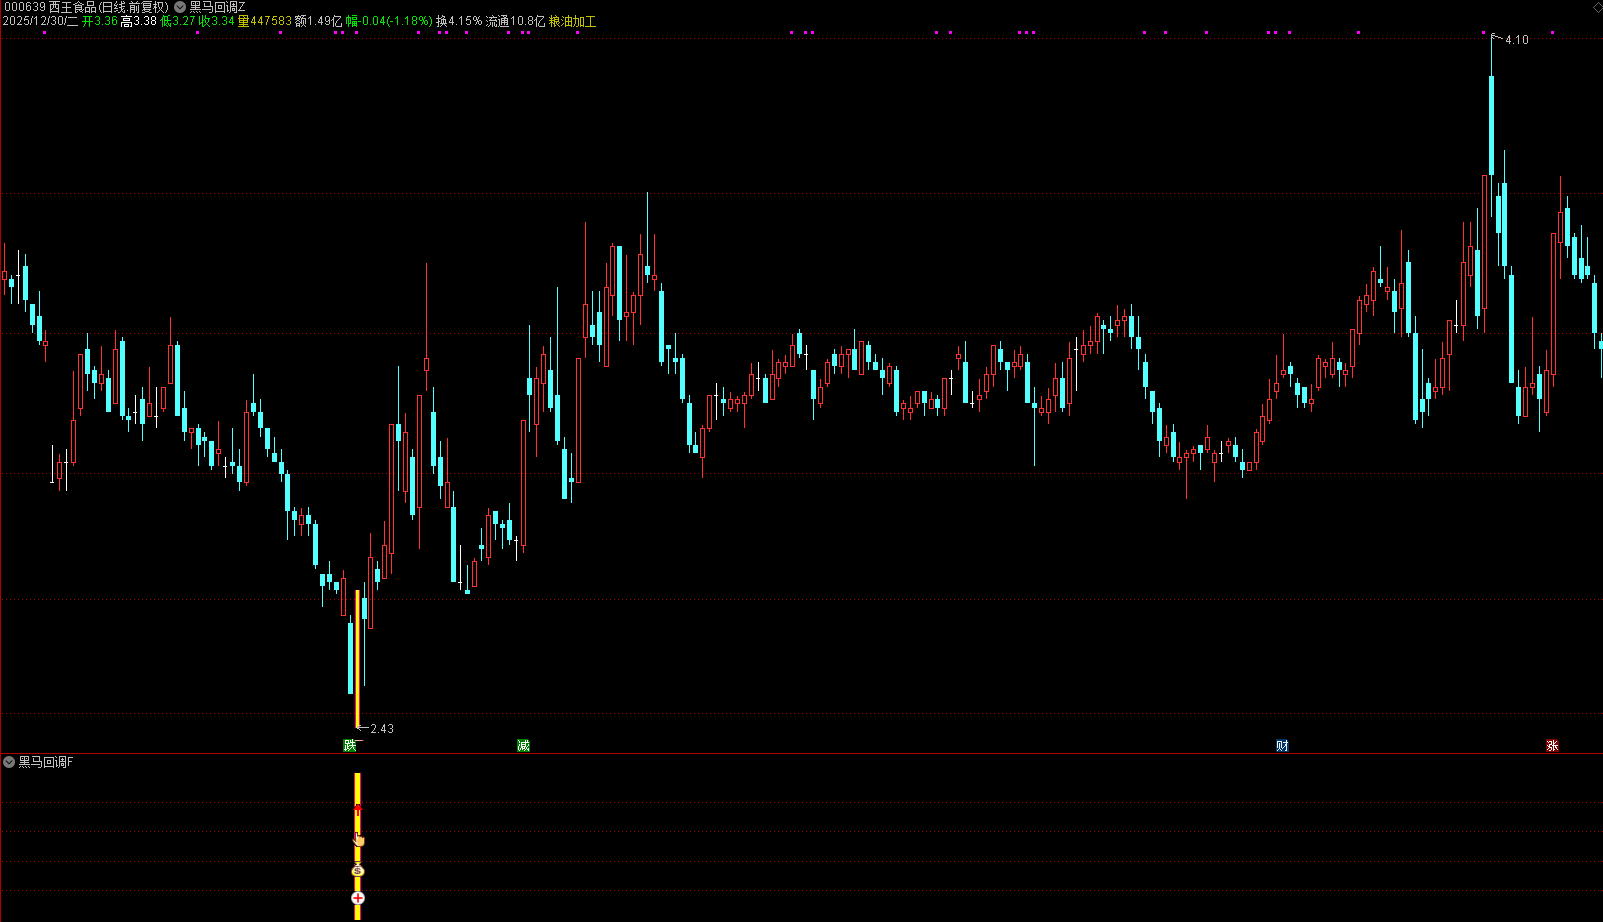Screen dimensions: 1603x922
Task: Open the 黑马回调F sub-panel dropdown arrow
Action: coord(9,762)
